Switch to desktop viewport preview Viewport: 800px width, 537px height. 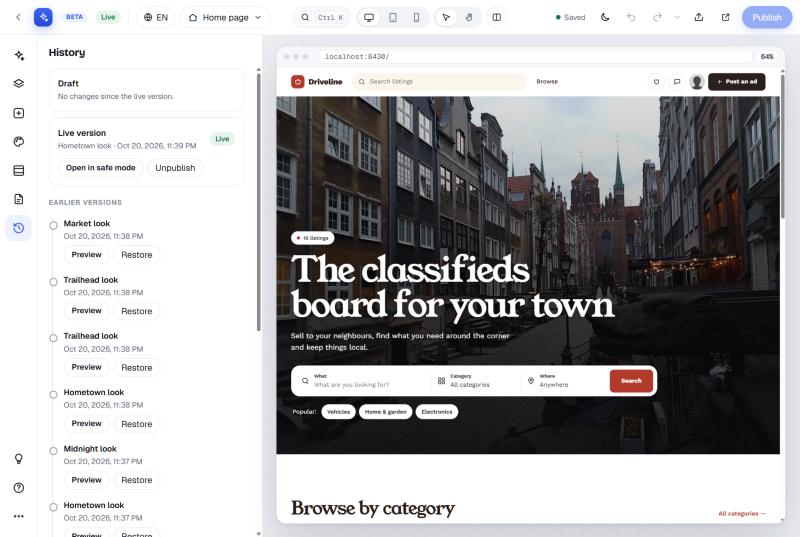point(369,17)
